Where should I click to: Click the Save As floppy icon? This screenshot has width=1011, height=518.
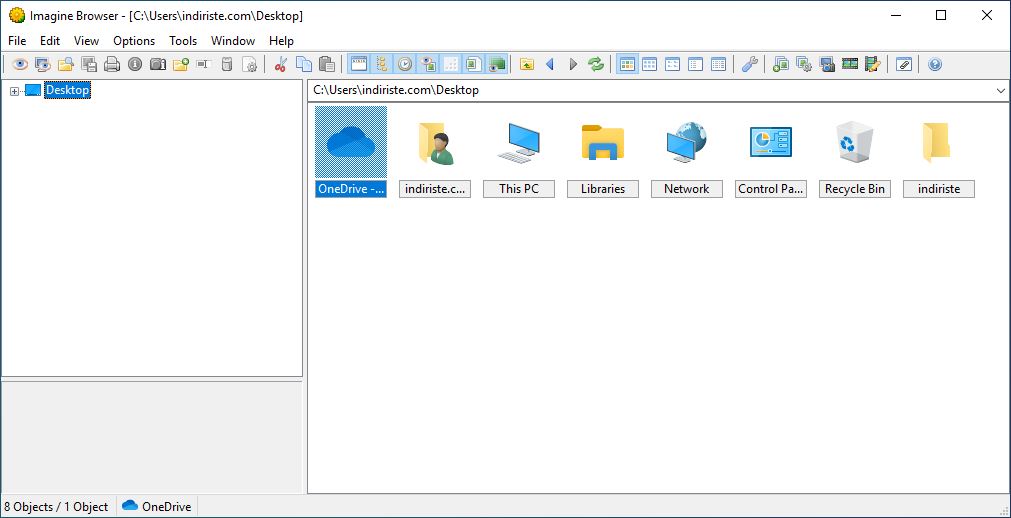pos(89,64)
